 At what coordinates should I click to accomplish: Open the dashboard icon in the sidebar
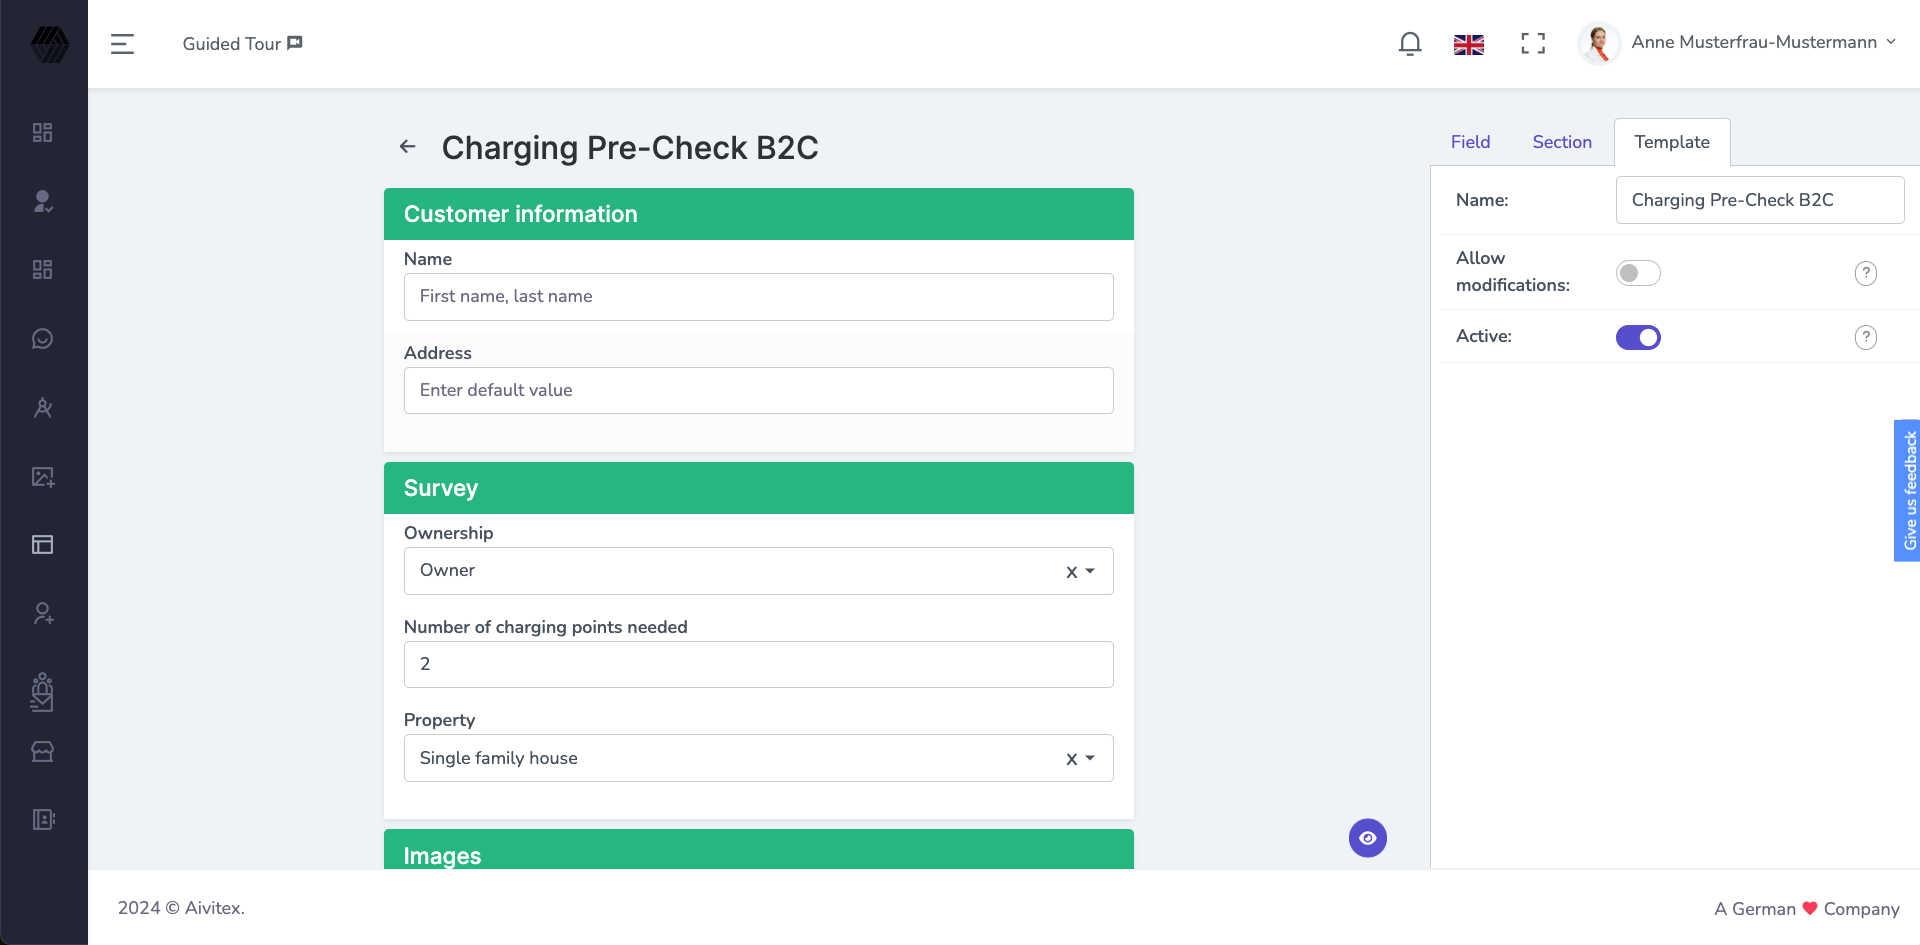pyautogui.click(x=43, y=131)
